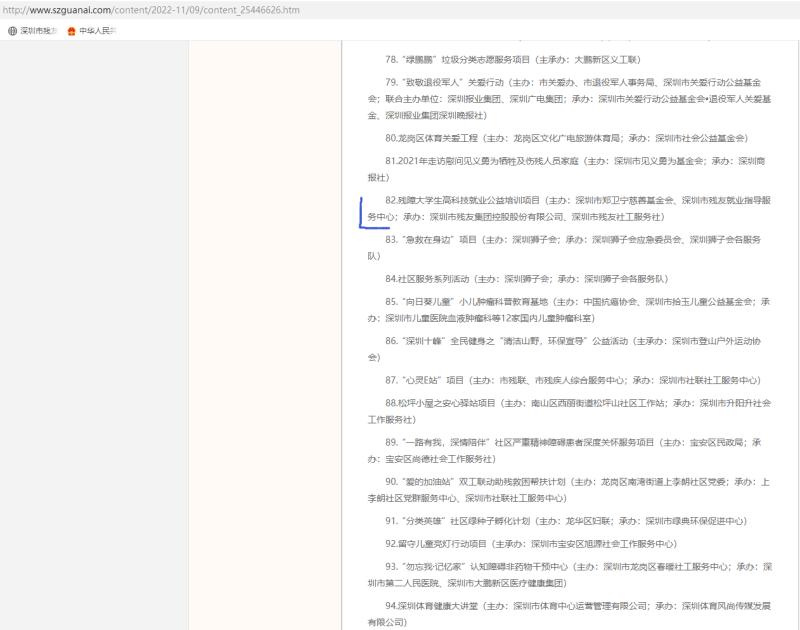Open the 中华人民共 bookmark with national emblem

[92, 31]
